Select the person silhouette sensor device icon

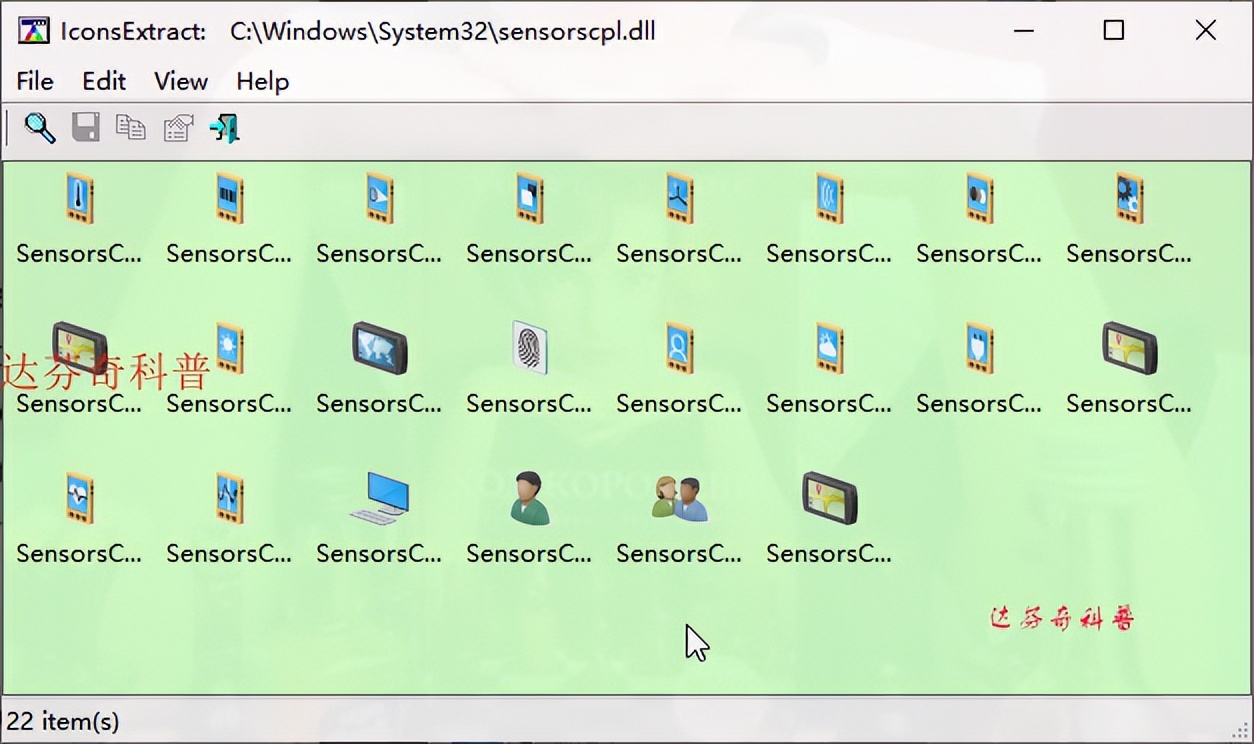pos(679,348)
